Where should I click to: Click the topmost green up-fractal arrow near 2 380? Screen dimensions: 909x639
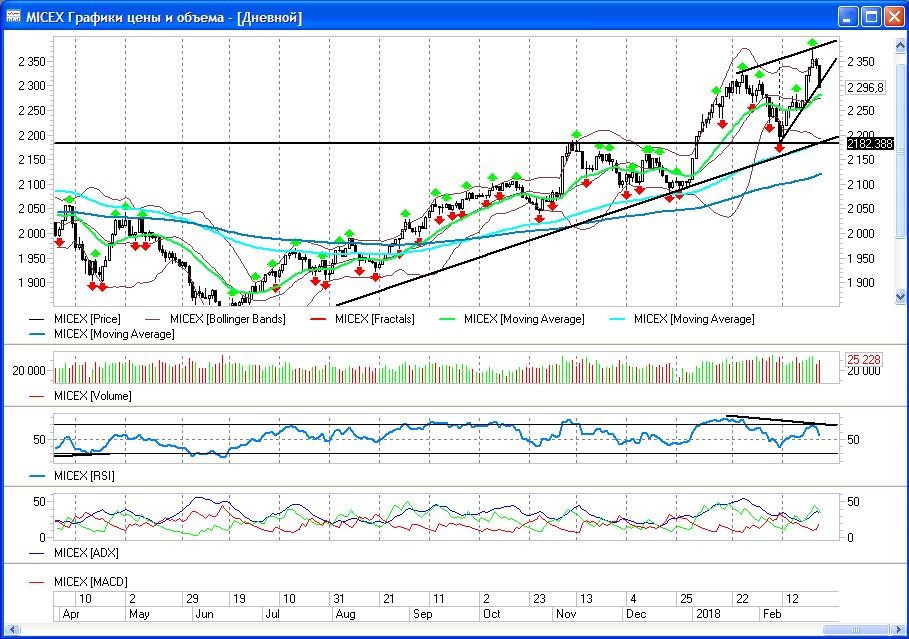coord(813,43)
